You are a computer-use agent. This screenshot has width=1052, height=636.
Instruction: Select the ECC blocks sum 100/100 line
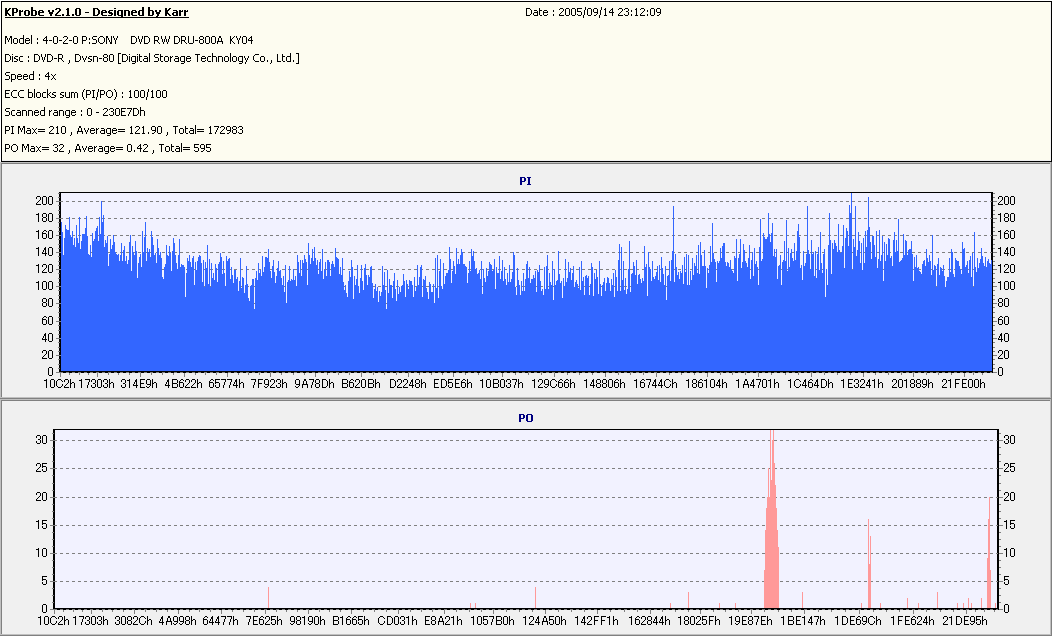[x=86, y=94]
